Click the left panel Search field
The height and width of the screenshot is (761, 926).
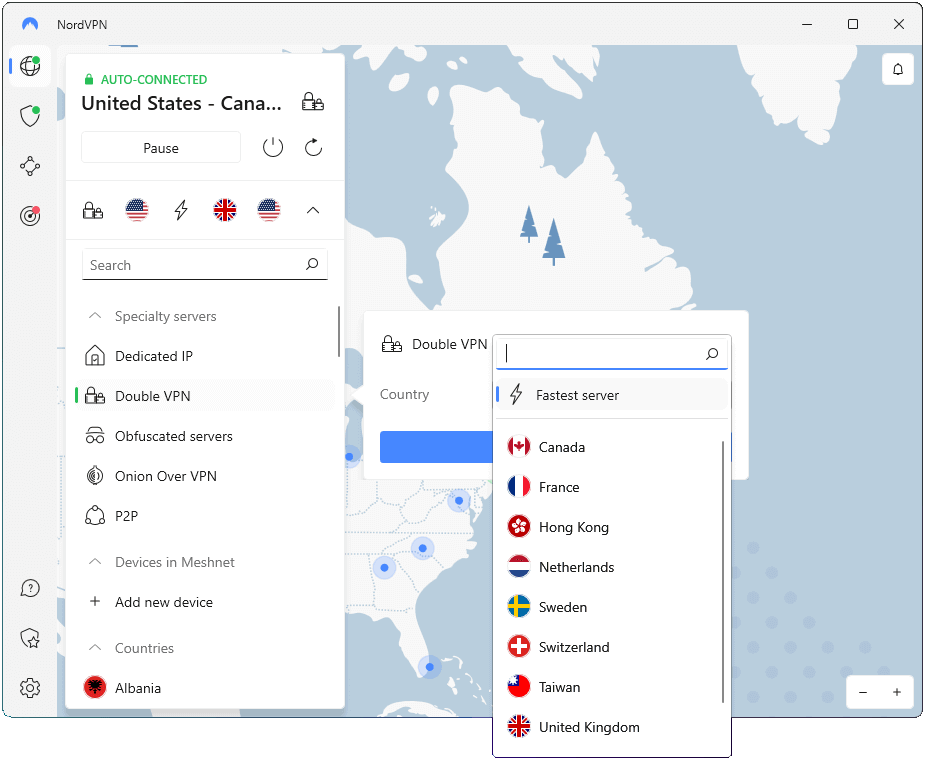click(x=204, y=264)
